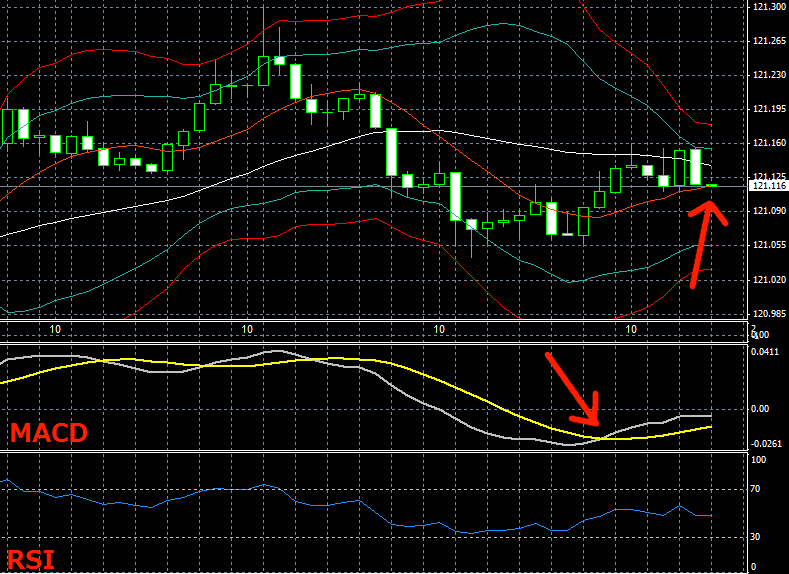Select the 121.160 price axis label
The width and height of the screenshot is (789, 574).
tap(769, 143)
